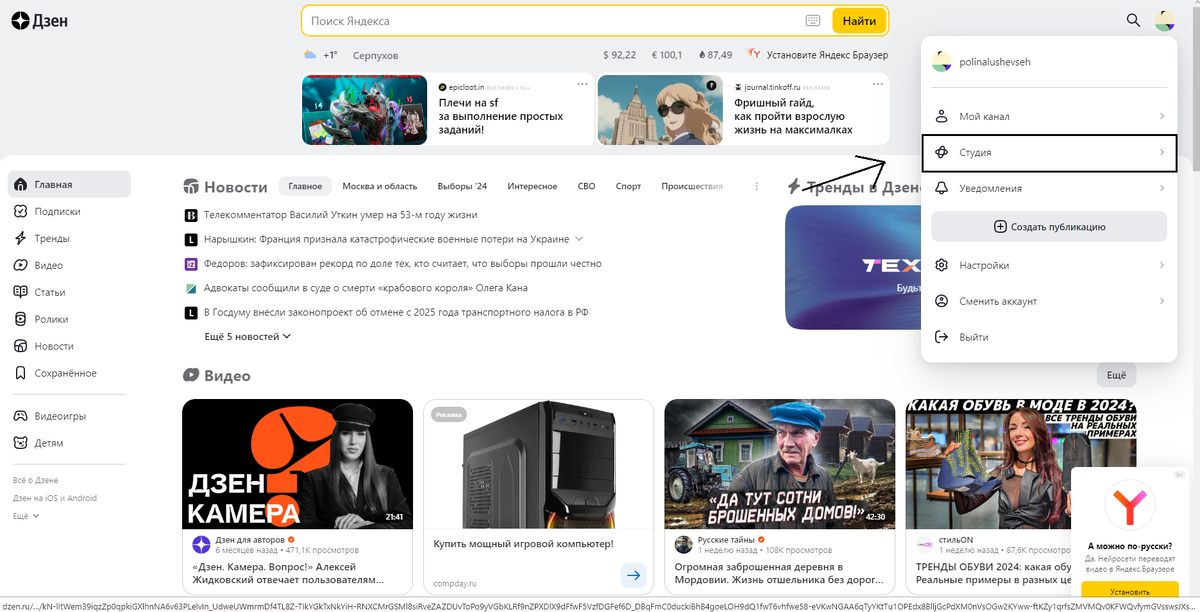Click the weather cloud icon
The width and height of the screenshot is (1200, 612).
point(310,55)
